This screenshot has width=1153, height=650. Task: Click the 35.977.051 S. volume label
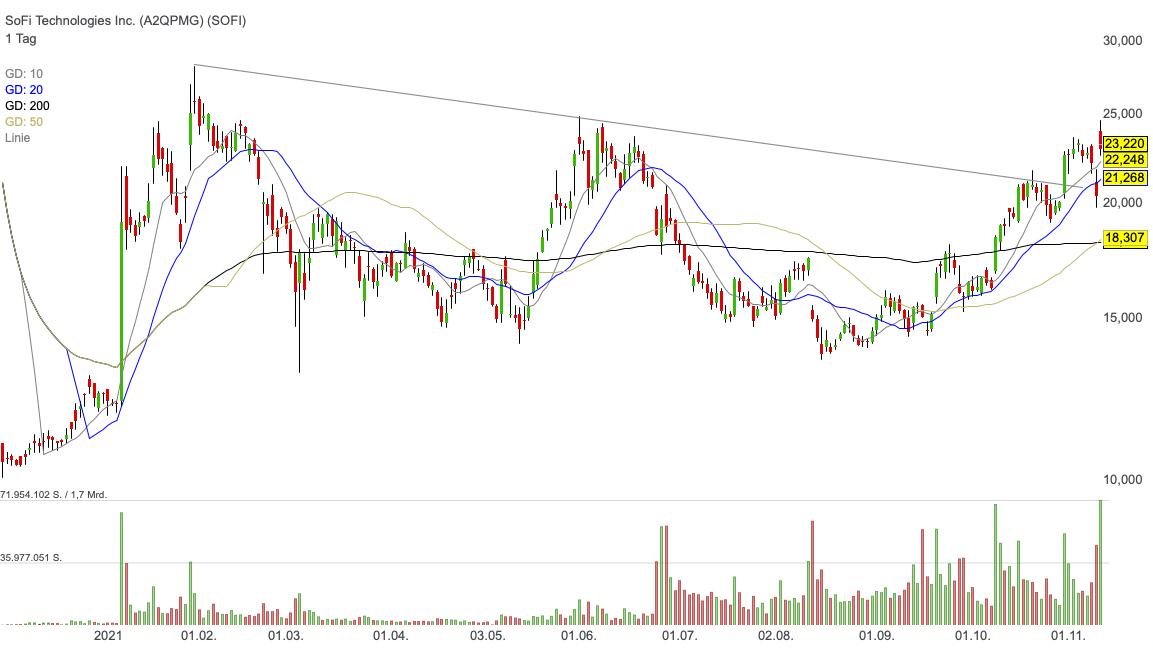pos(31,558)
